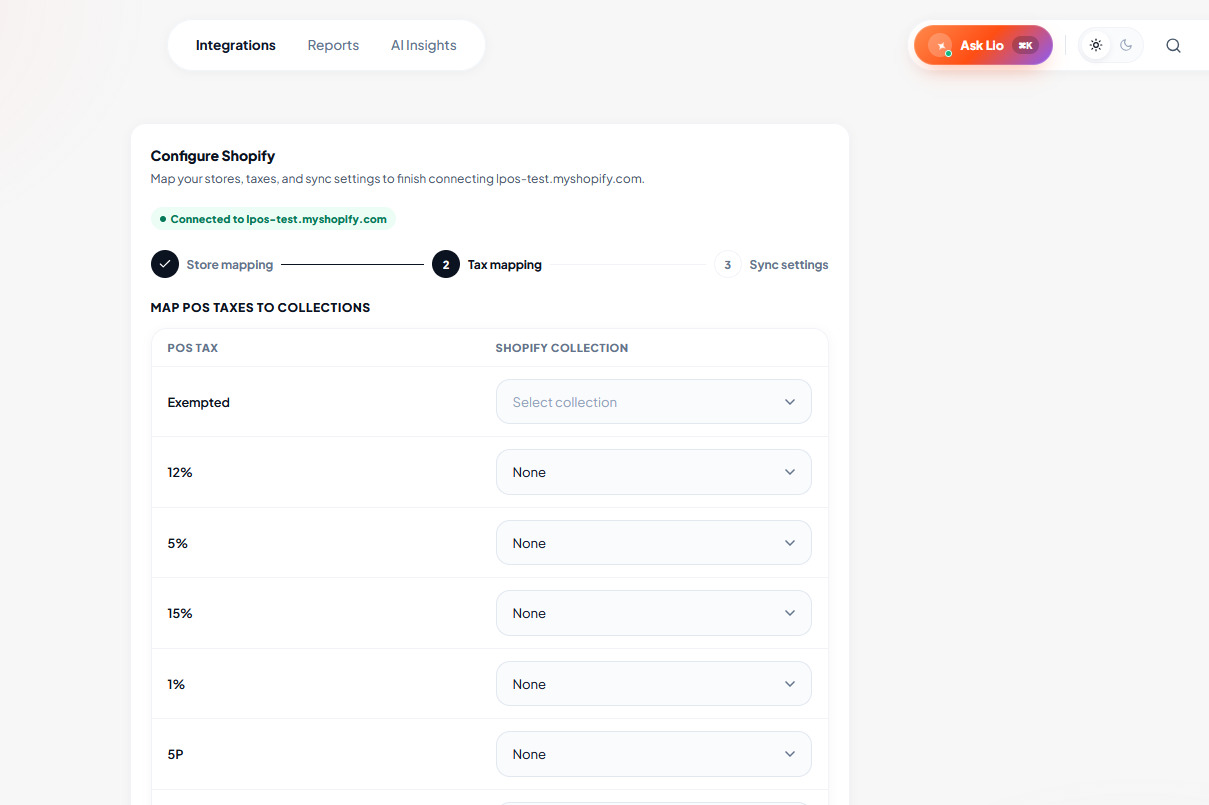Open collection dropdown for 12% tax
Image resolution: width=1209 pixels, height=805 pixels.
(x=654, y=472)
